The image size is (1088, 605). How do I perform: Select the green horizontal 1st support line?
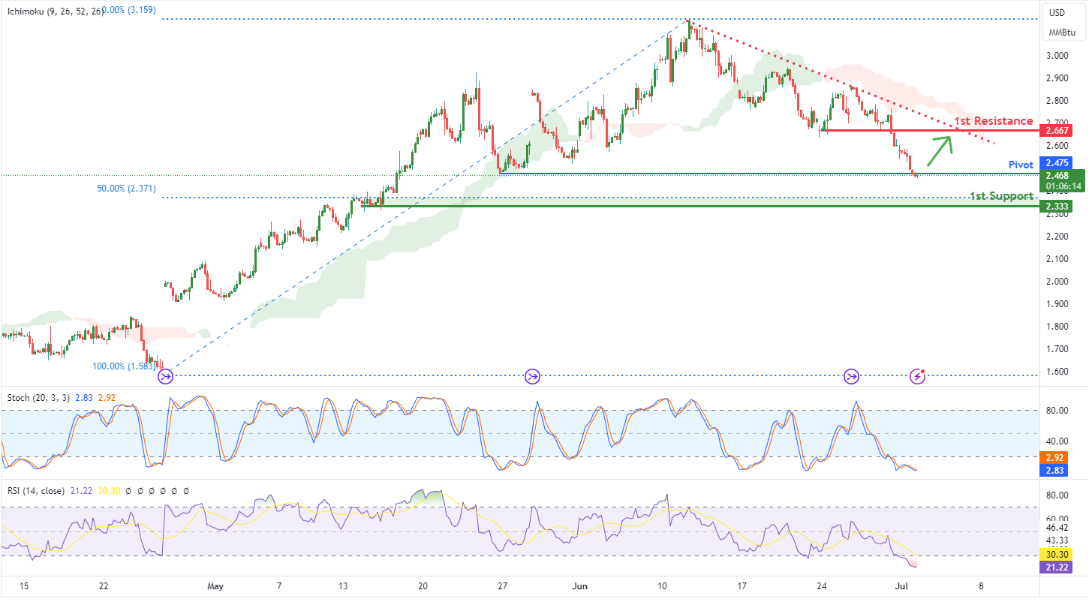701,206
